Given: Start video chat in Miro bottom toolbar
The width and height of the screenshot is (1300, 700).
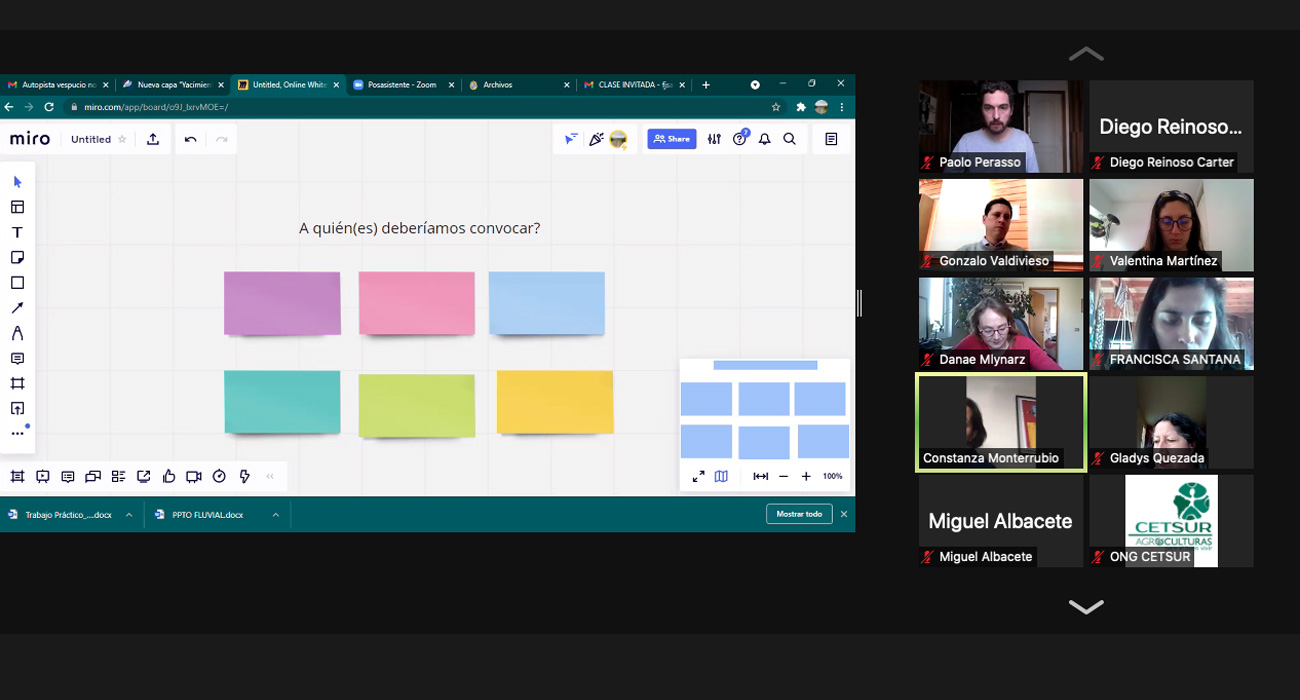Looking at the screenshot, I should pyautogui.click(x=194, y=477).
